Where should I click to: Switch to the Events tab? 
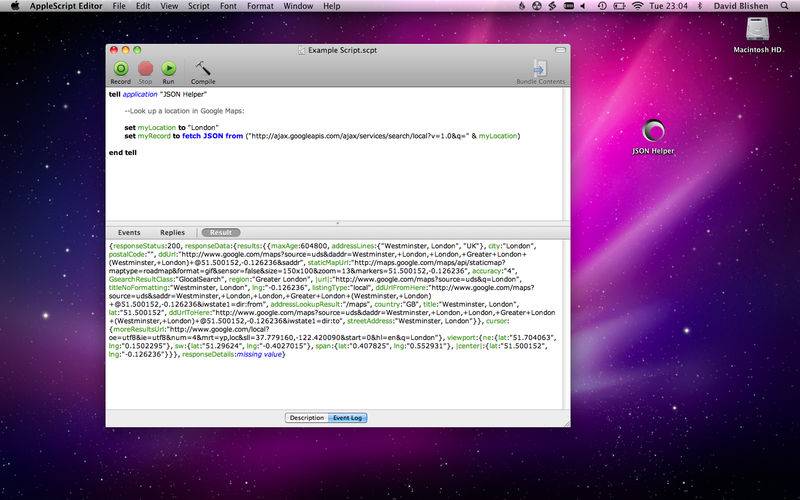(129, 233)
